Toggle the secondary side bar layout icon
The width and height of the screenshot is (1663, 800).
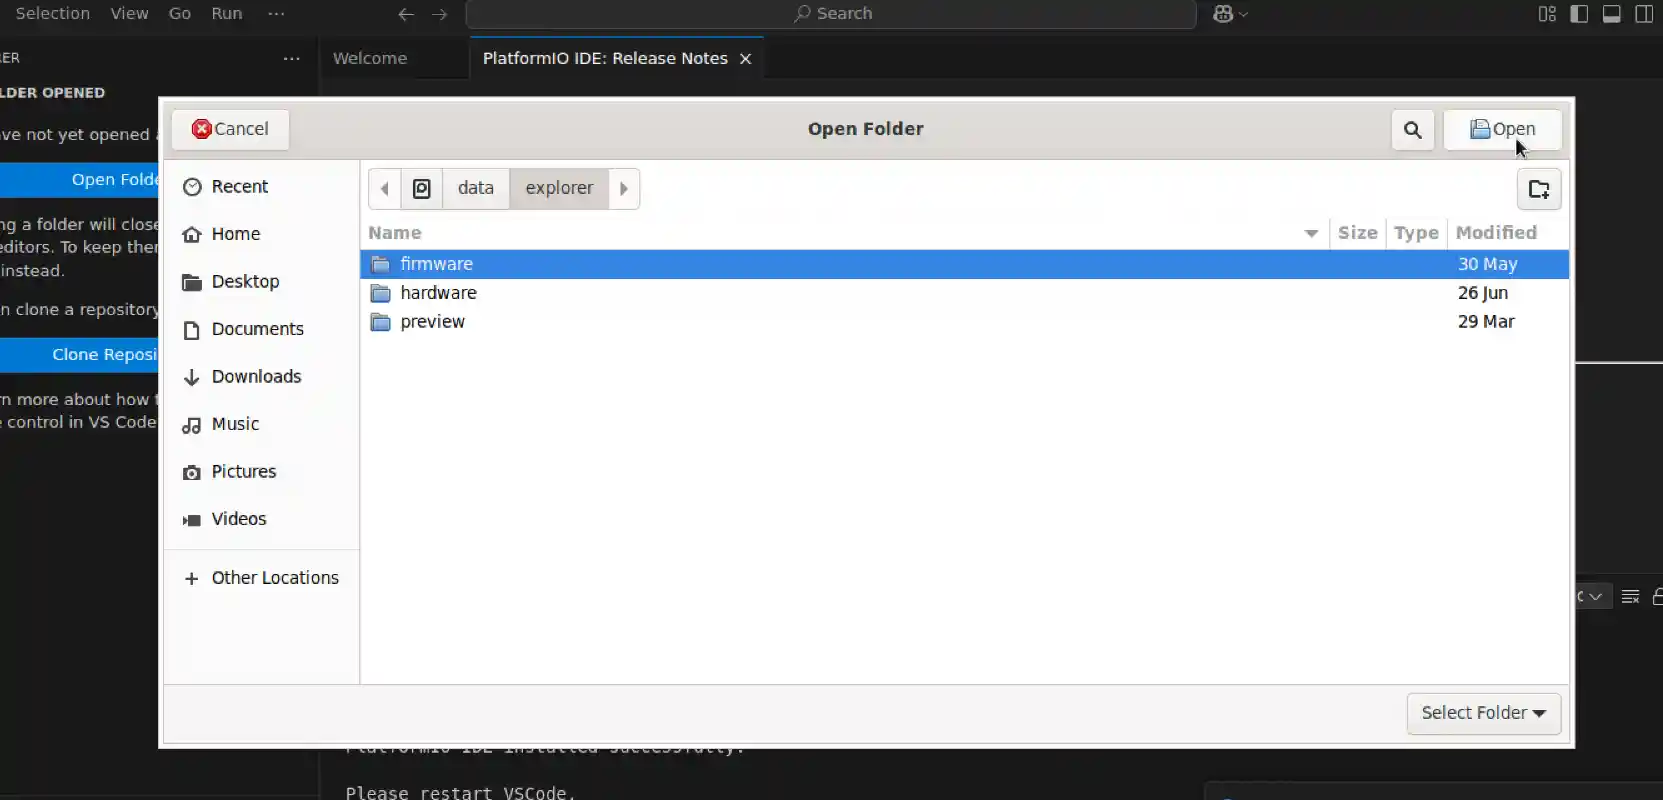1644,14
